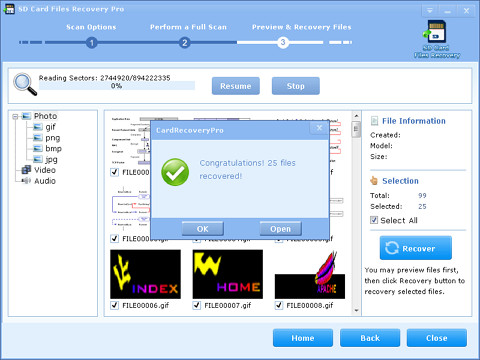Select gif in the Photo tree

tap(50, 127)
